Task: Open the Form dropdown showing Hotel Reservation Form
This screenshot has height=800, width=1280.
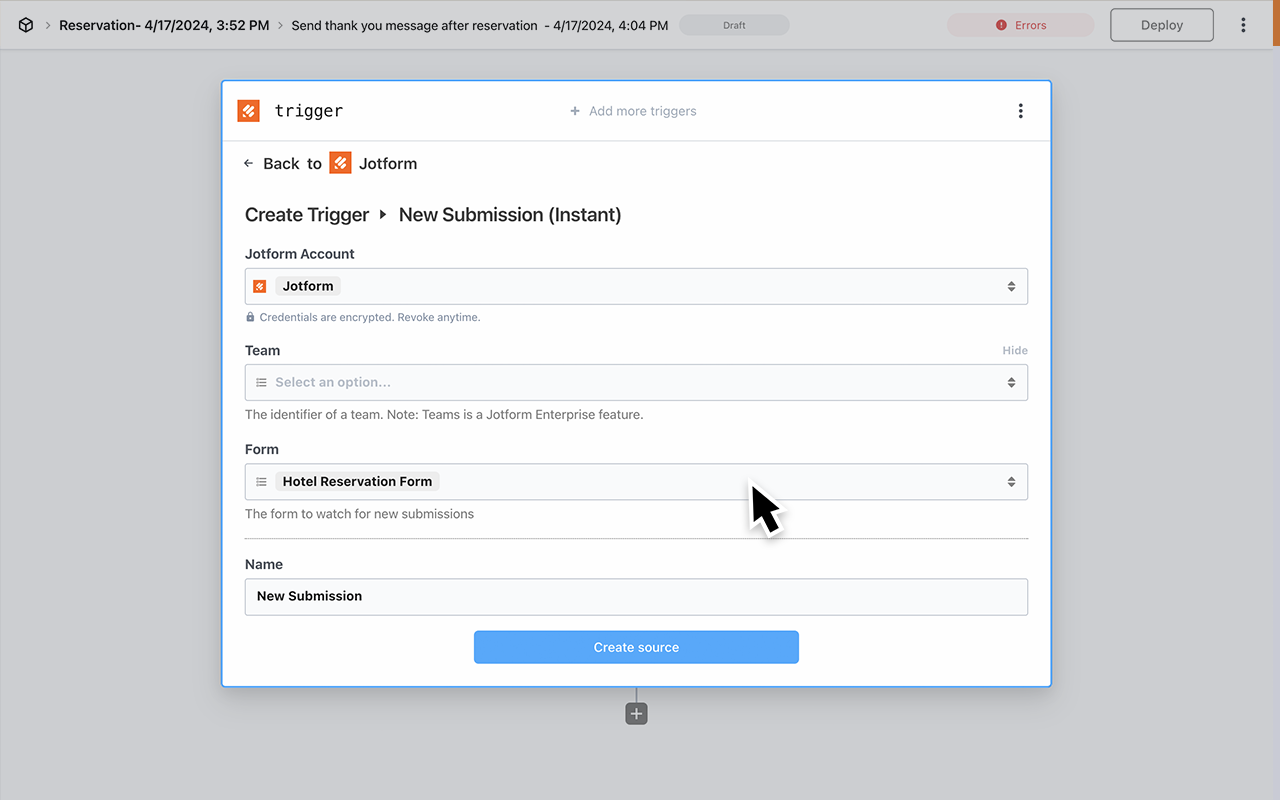Action: 1012,481
